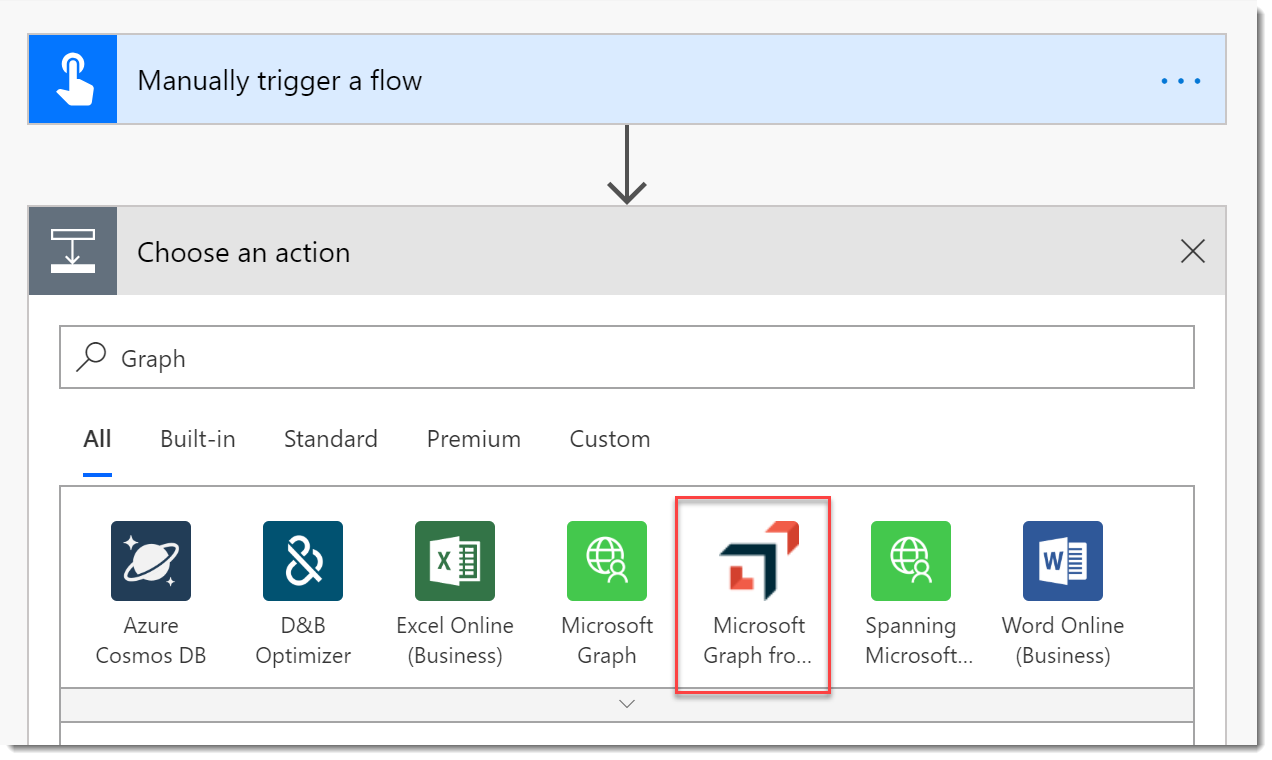Click the search box containing Graph
1272x760 pixels.
coord(627,357)
